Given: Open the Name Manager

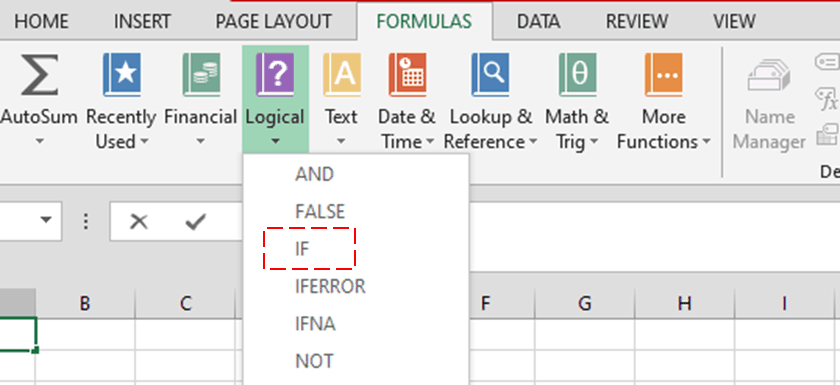Looking at the screenshot, I should [769, 104].
